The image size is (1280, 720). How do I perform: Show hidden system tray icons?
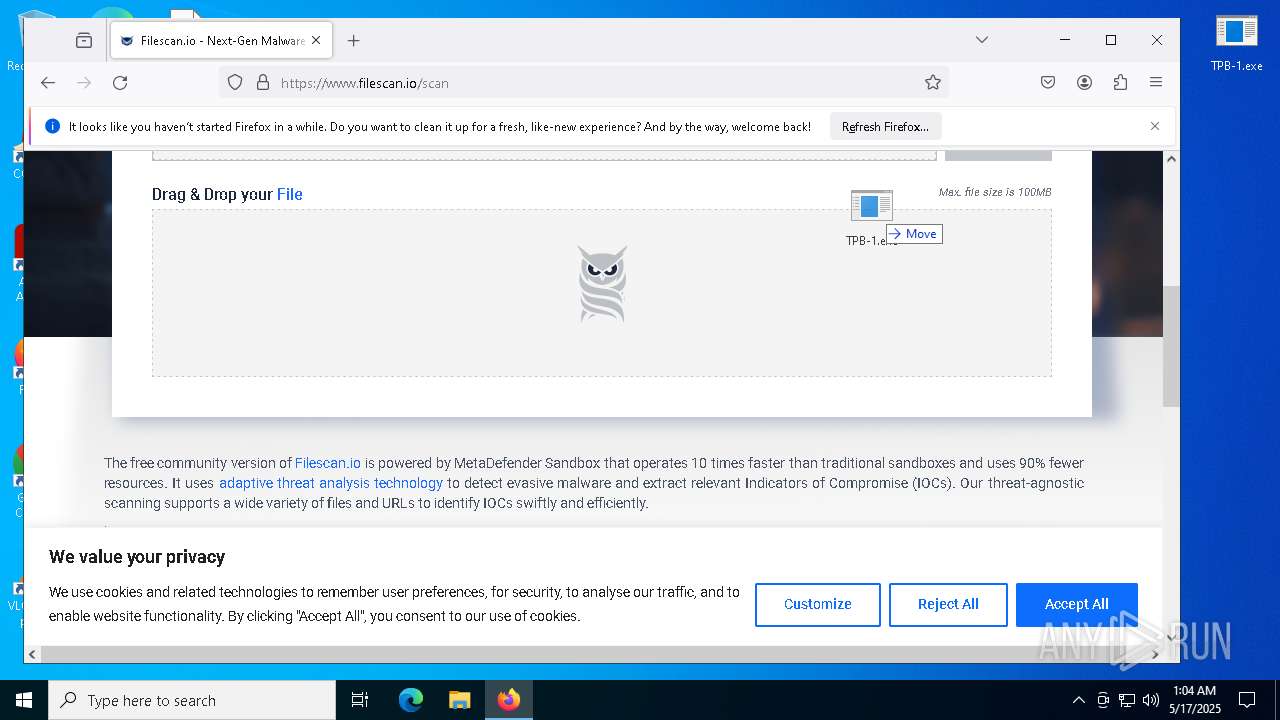click(x=1078, y=700)
